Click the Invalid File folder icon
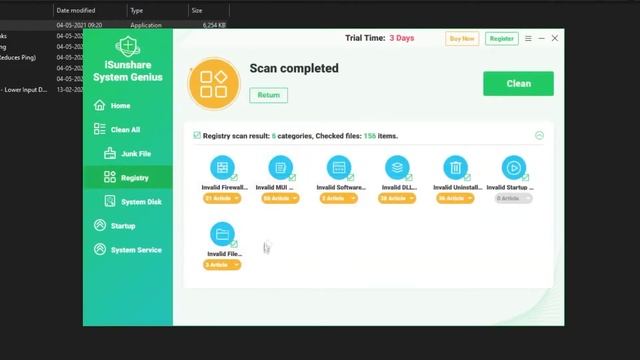 [222, 234]
